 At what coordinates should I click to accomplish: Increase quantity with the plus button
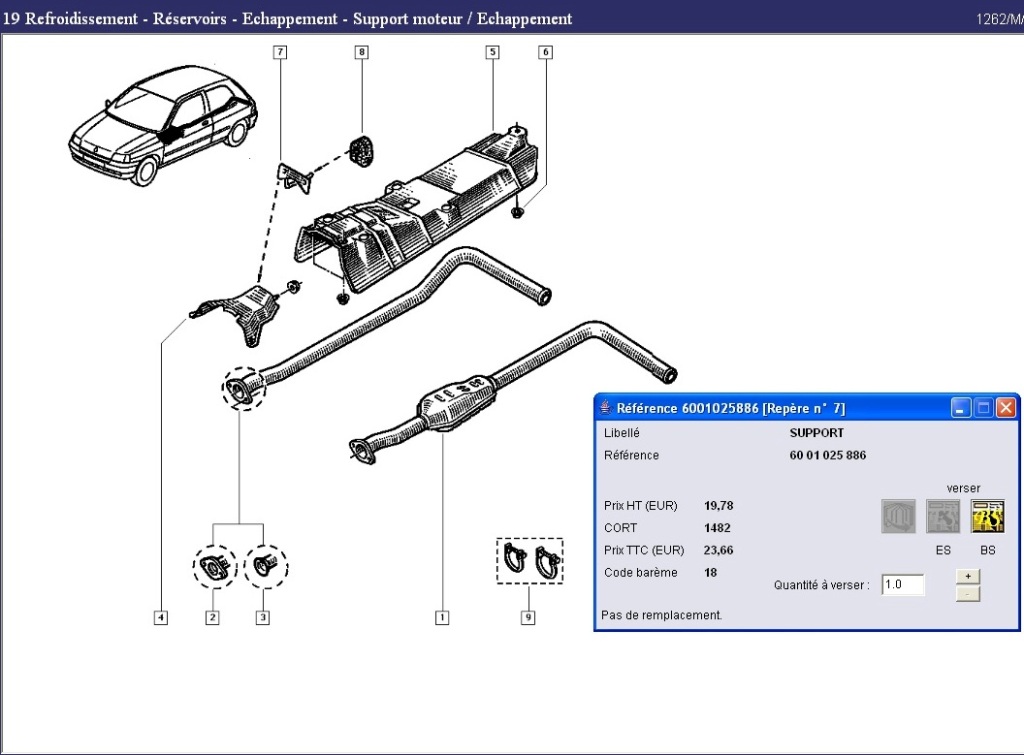(x=968, y=576)
